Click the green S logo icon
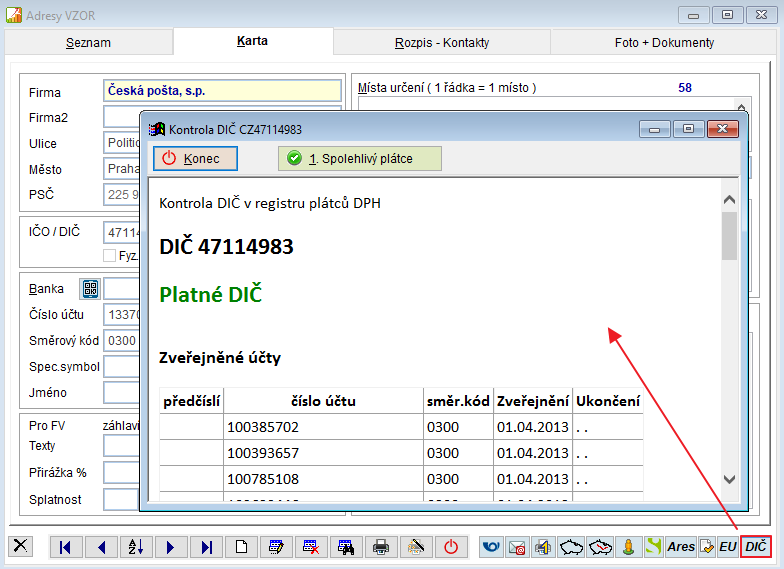Screen dimensions: 784x569 click(x=654, y=547)
